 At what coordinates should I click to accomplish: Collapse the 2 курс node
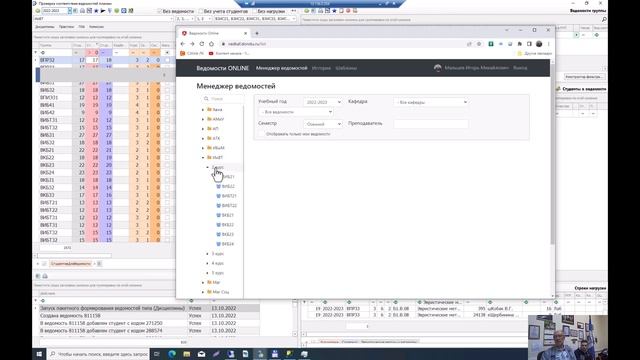point(207,167)
